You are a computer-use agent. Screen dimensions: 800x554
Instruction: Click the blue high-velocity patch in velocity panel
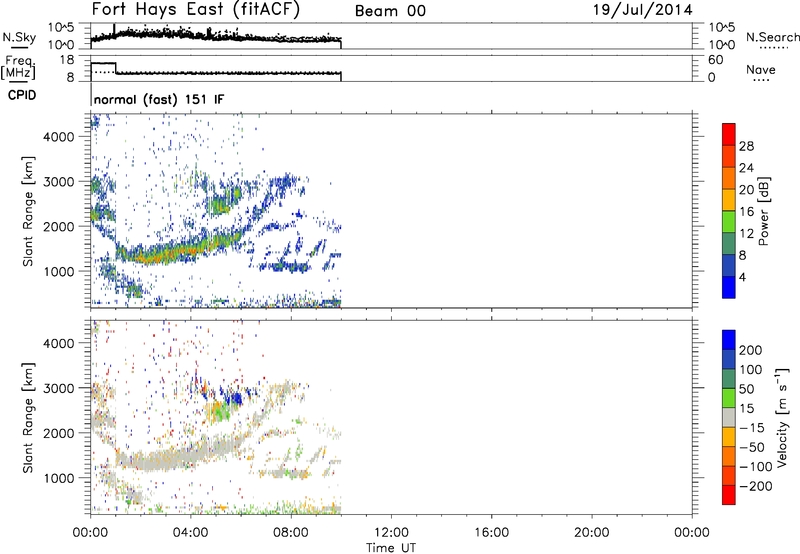(x=235, y=397)
